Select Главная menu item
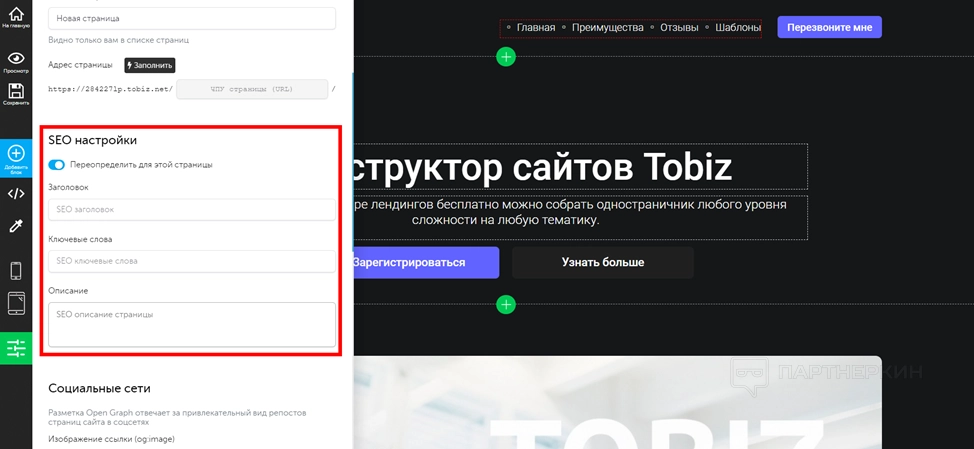Image resolution: width=974 pixels, height=449 pixels. click(535, 27)
